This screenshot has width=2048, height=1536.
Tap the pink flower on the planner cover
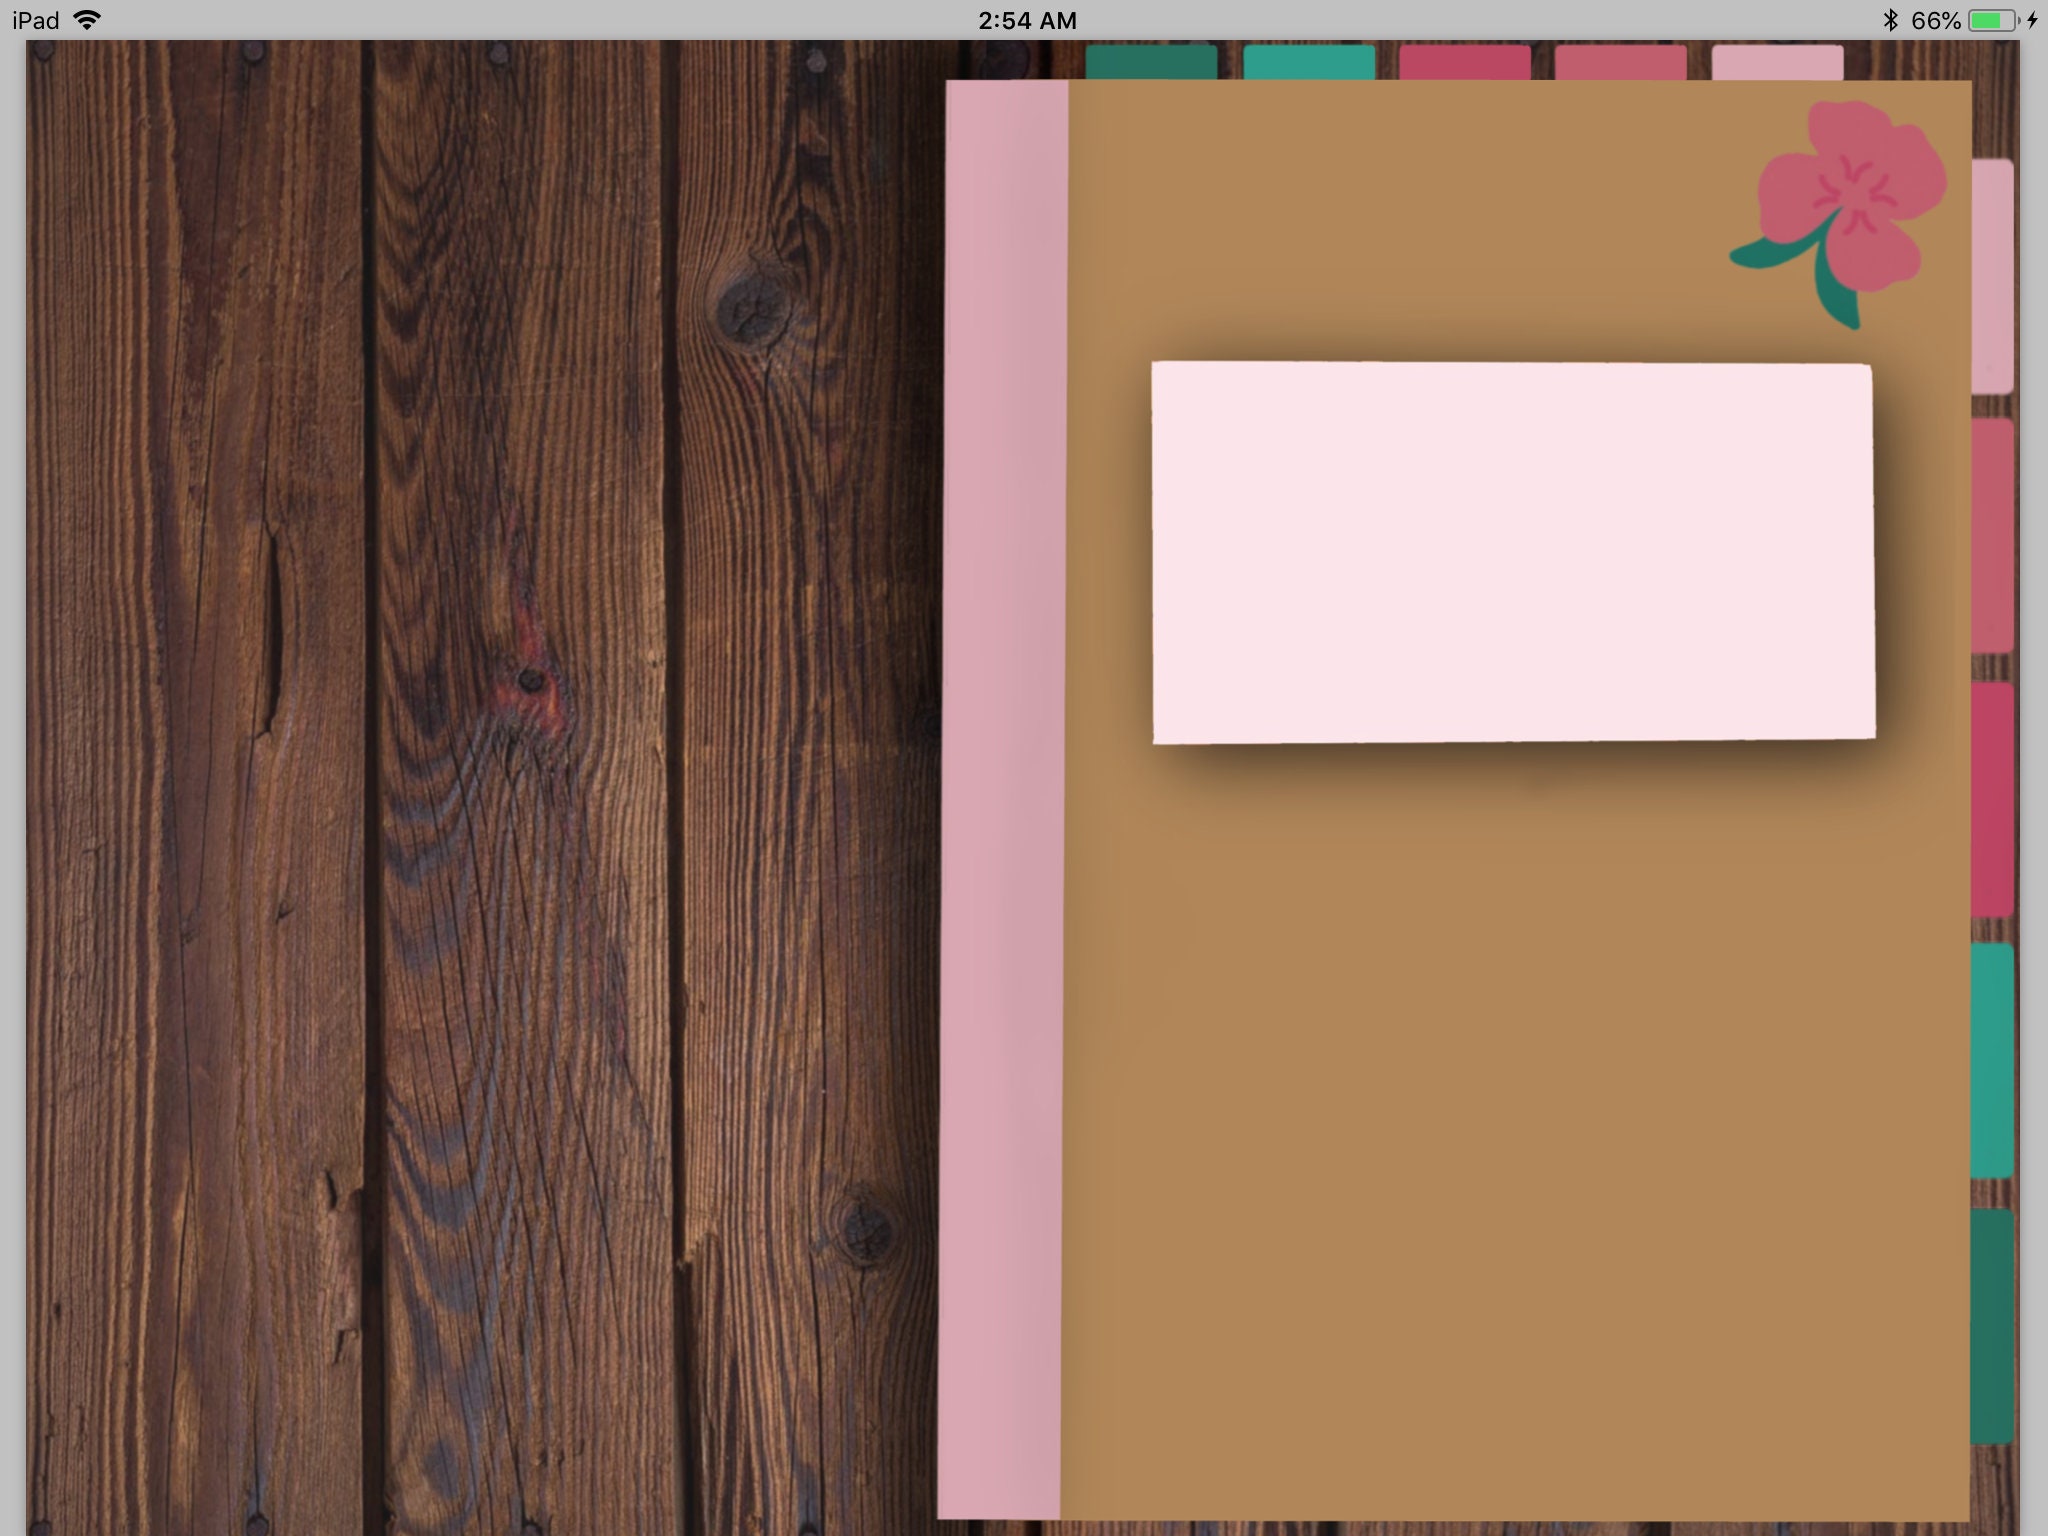[x=1852, y=195]
